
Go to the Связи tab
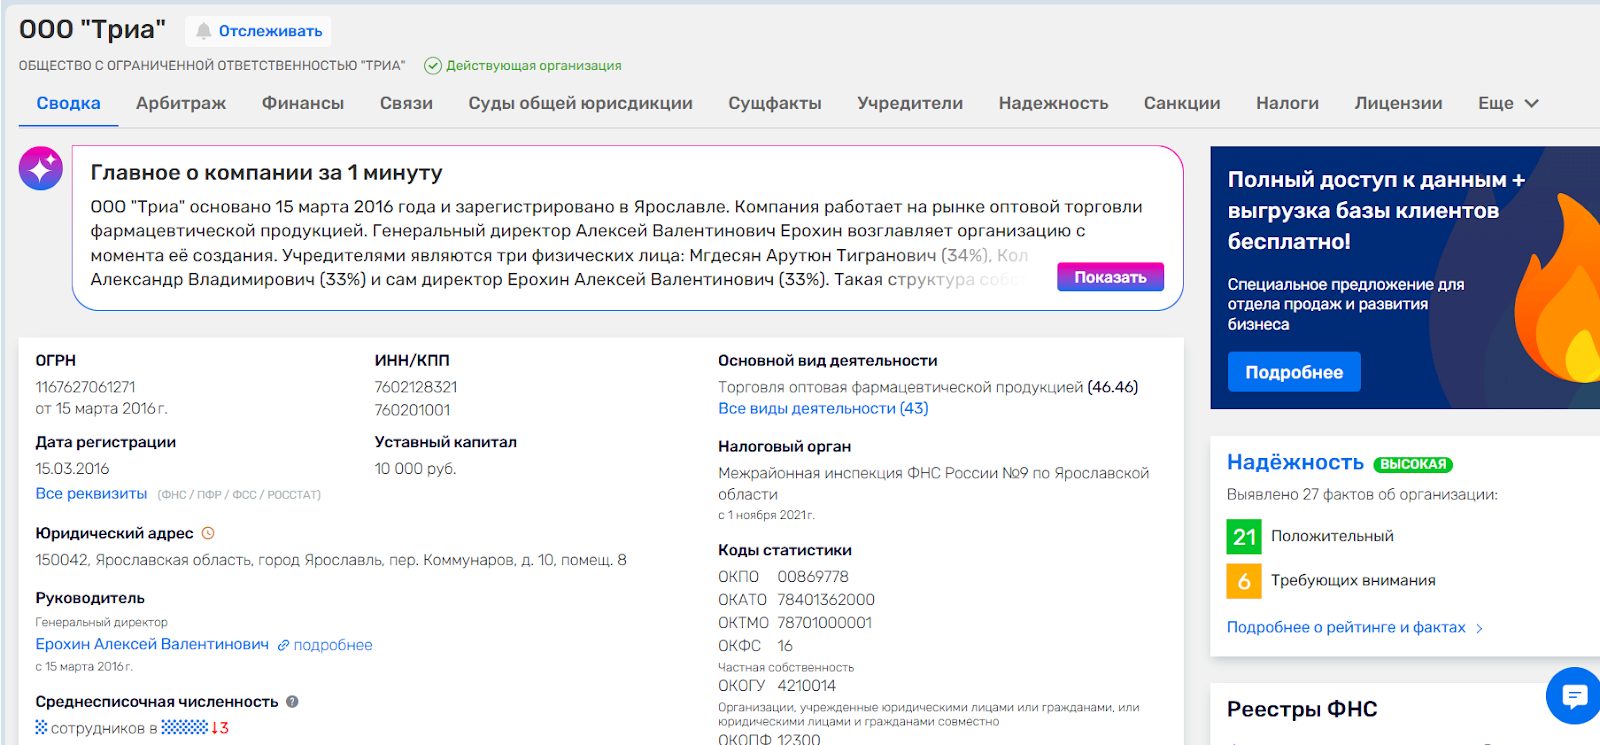406,103
